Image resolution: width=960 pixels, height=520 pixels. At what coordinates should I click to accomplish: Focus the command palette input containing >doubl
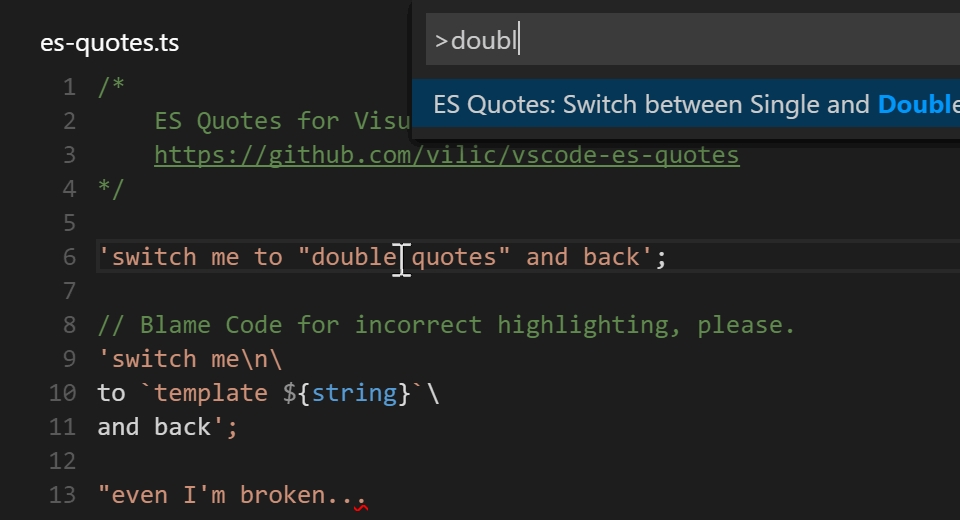pyautogui.click(x=690, y=41)
